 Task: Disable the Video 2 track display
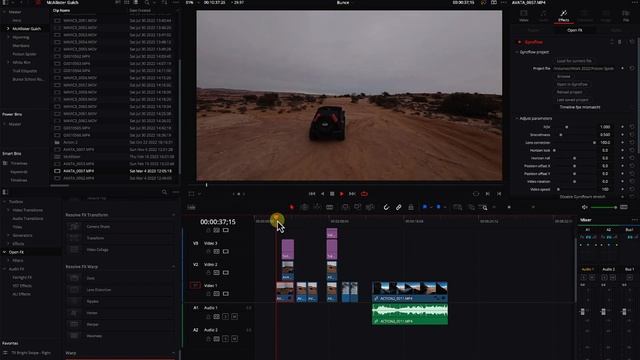tap(226, 273)
